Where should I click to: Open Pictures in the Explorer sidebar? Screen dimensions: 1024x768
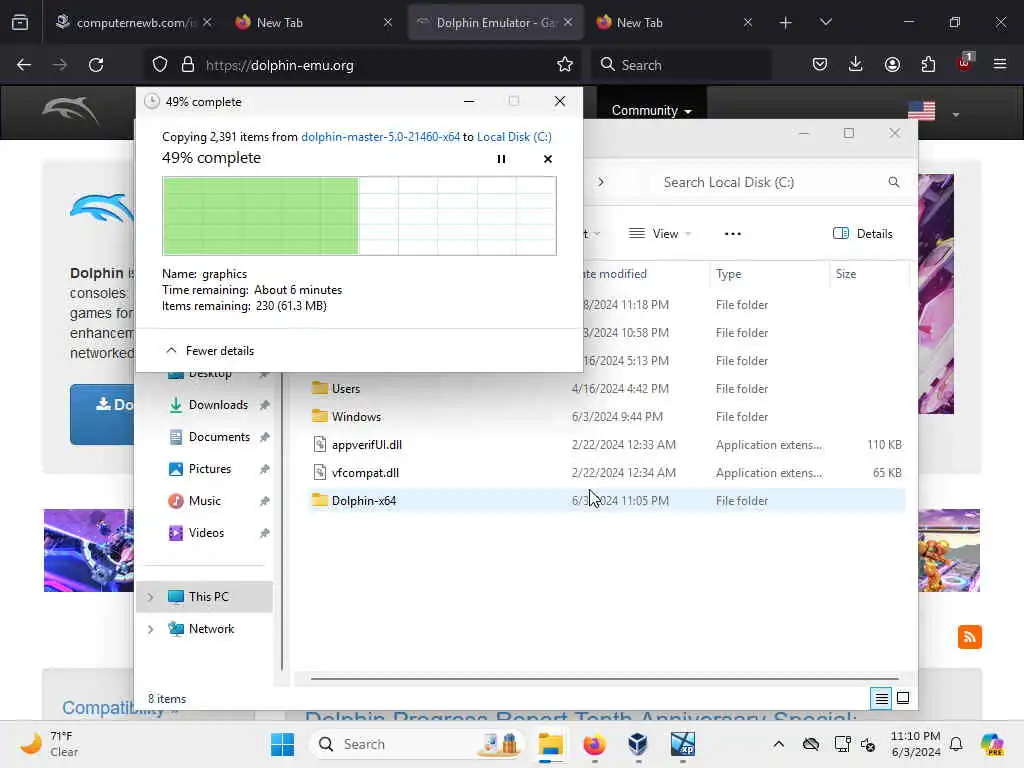click(x=210, y=469)
